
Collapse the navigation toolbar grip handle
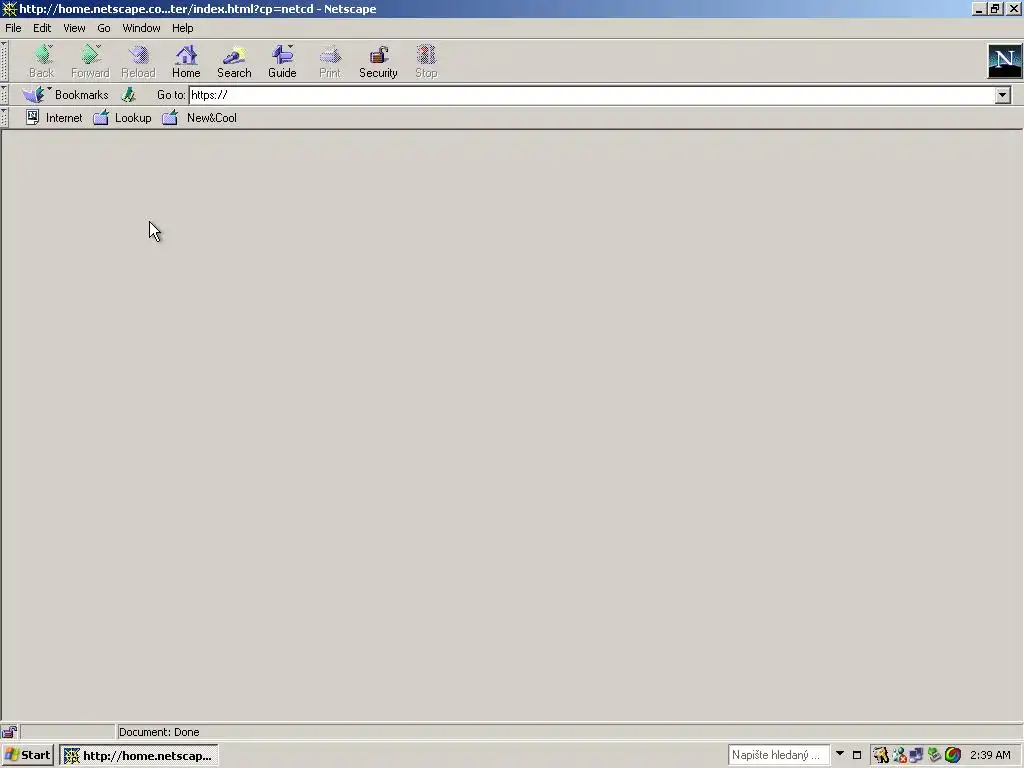point(5,61)
